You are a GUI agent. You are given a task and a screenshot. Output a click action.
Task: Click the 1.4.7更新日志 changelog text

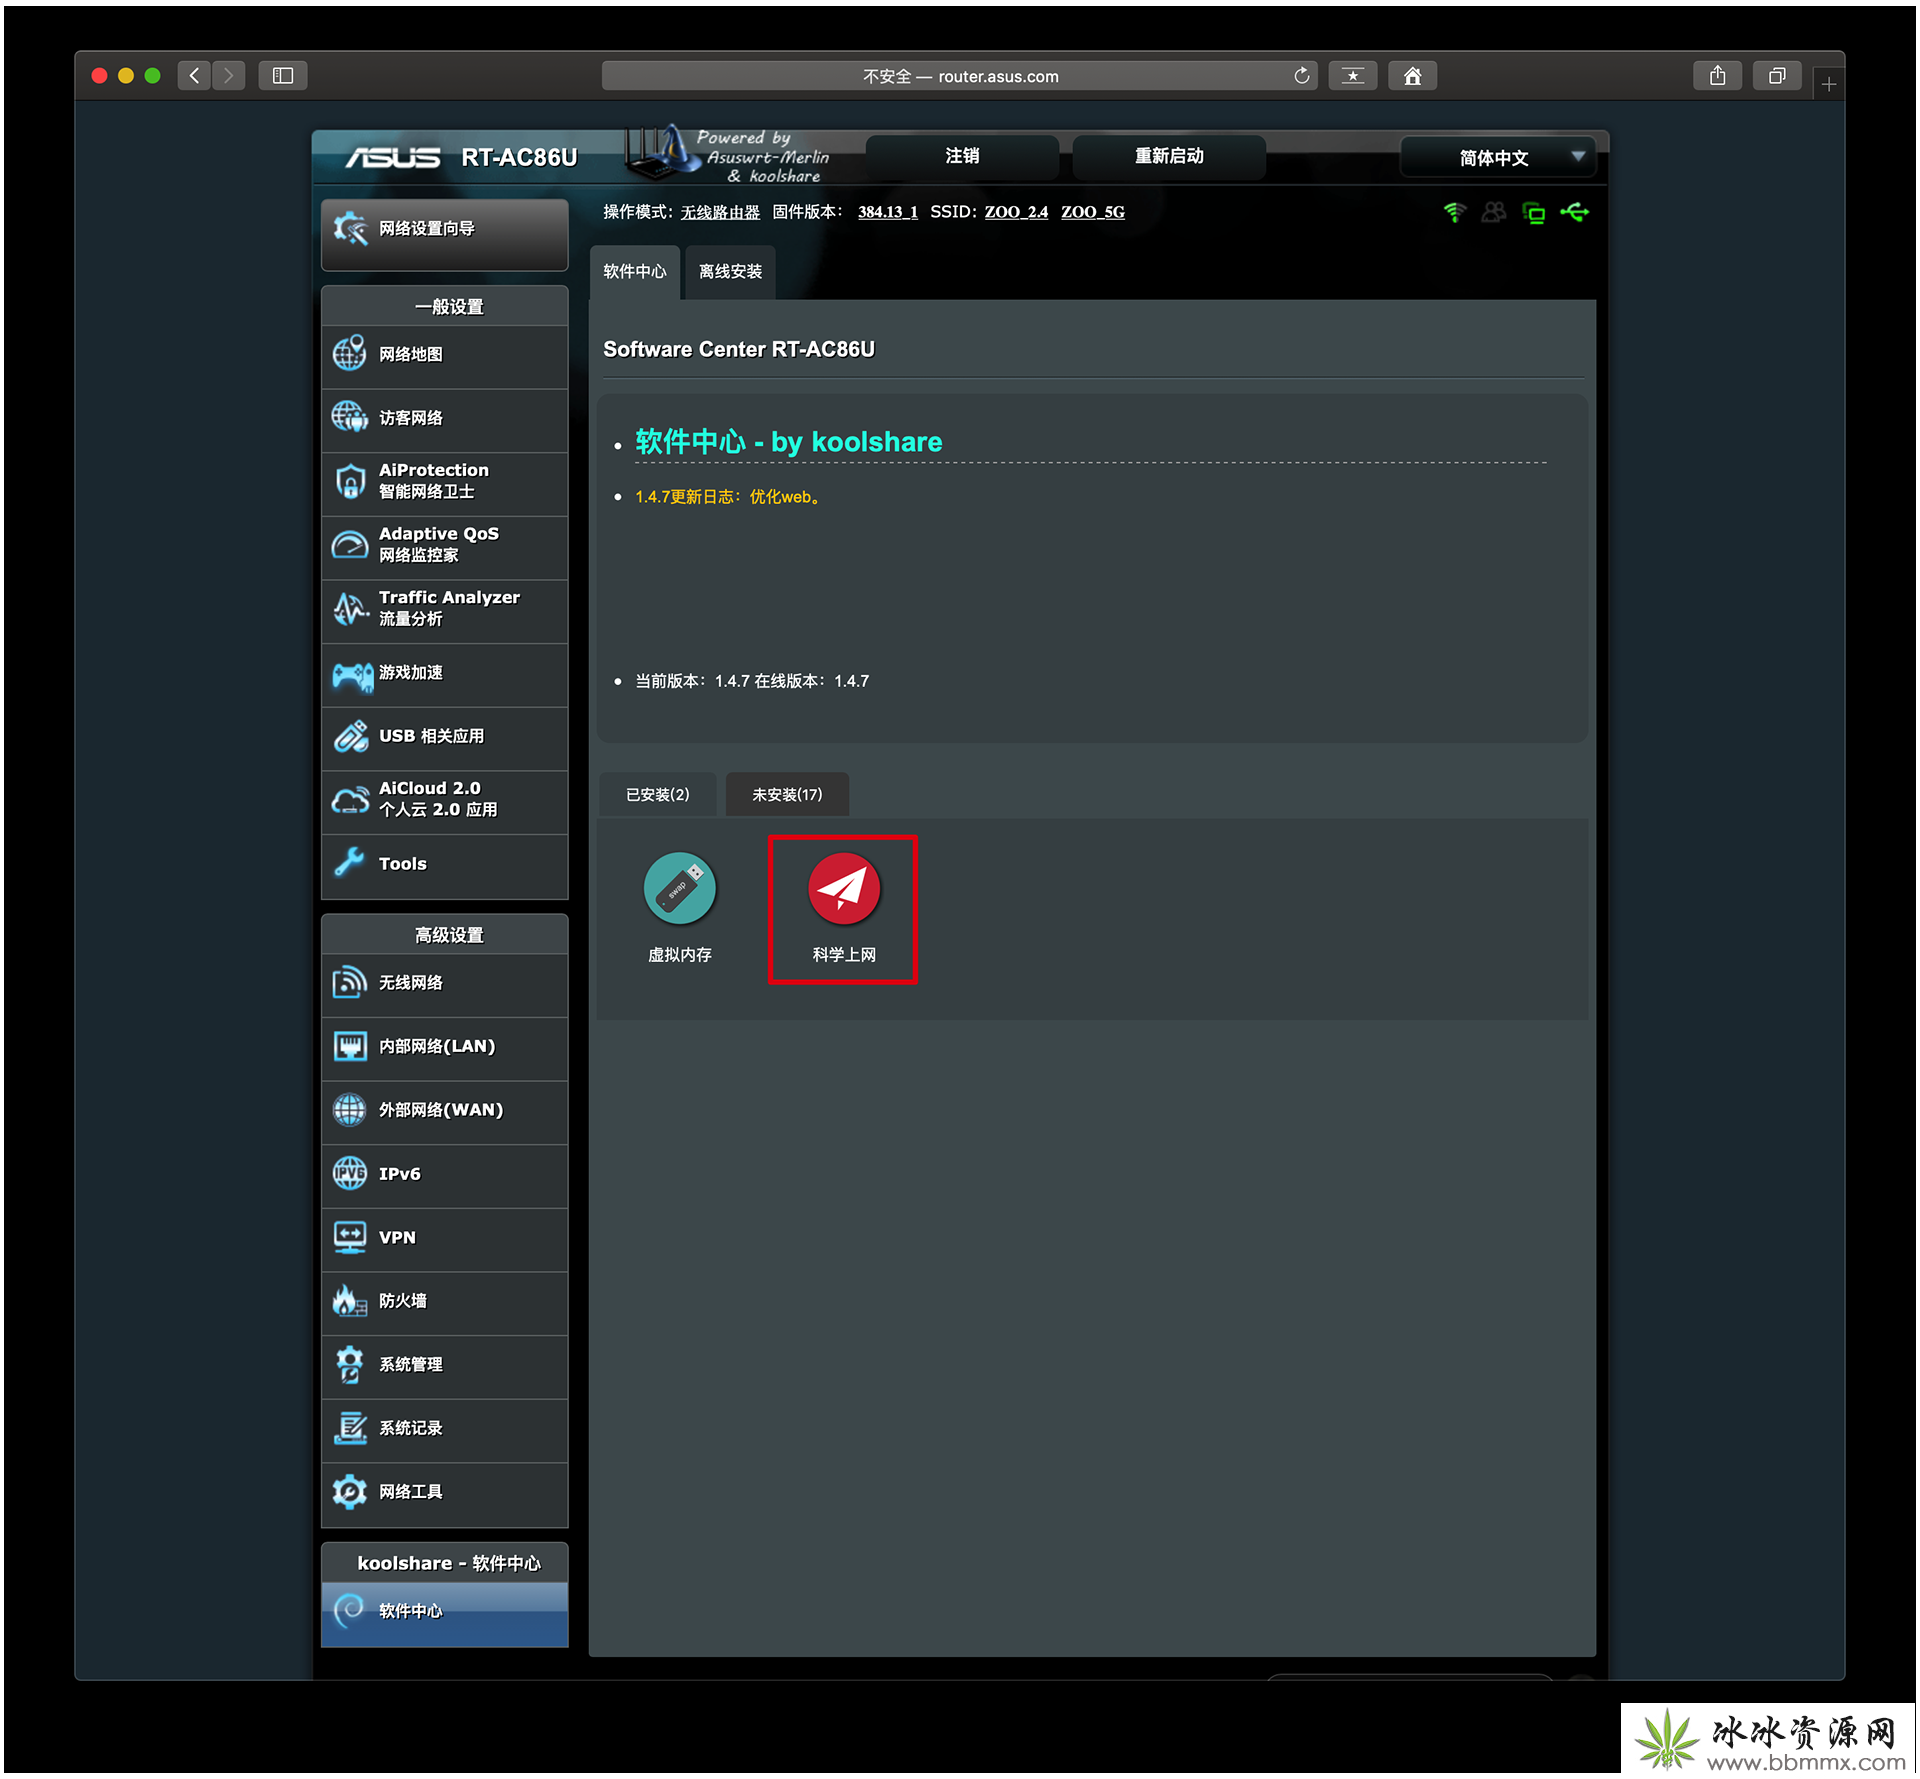click(x=730, y=497)
